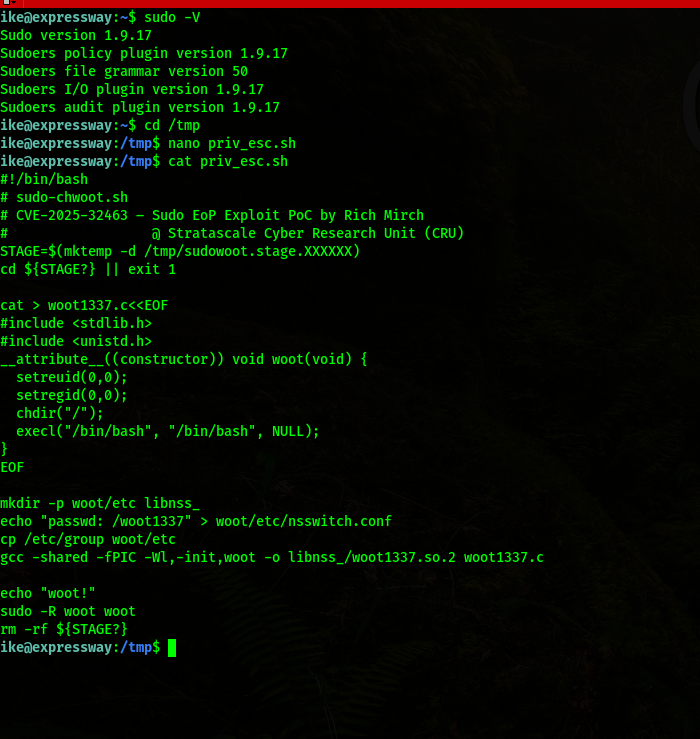Select the 'Sudo version 1.9.17' output line
The image size is (700, 739).
(76, 35)
